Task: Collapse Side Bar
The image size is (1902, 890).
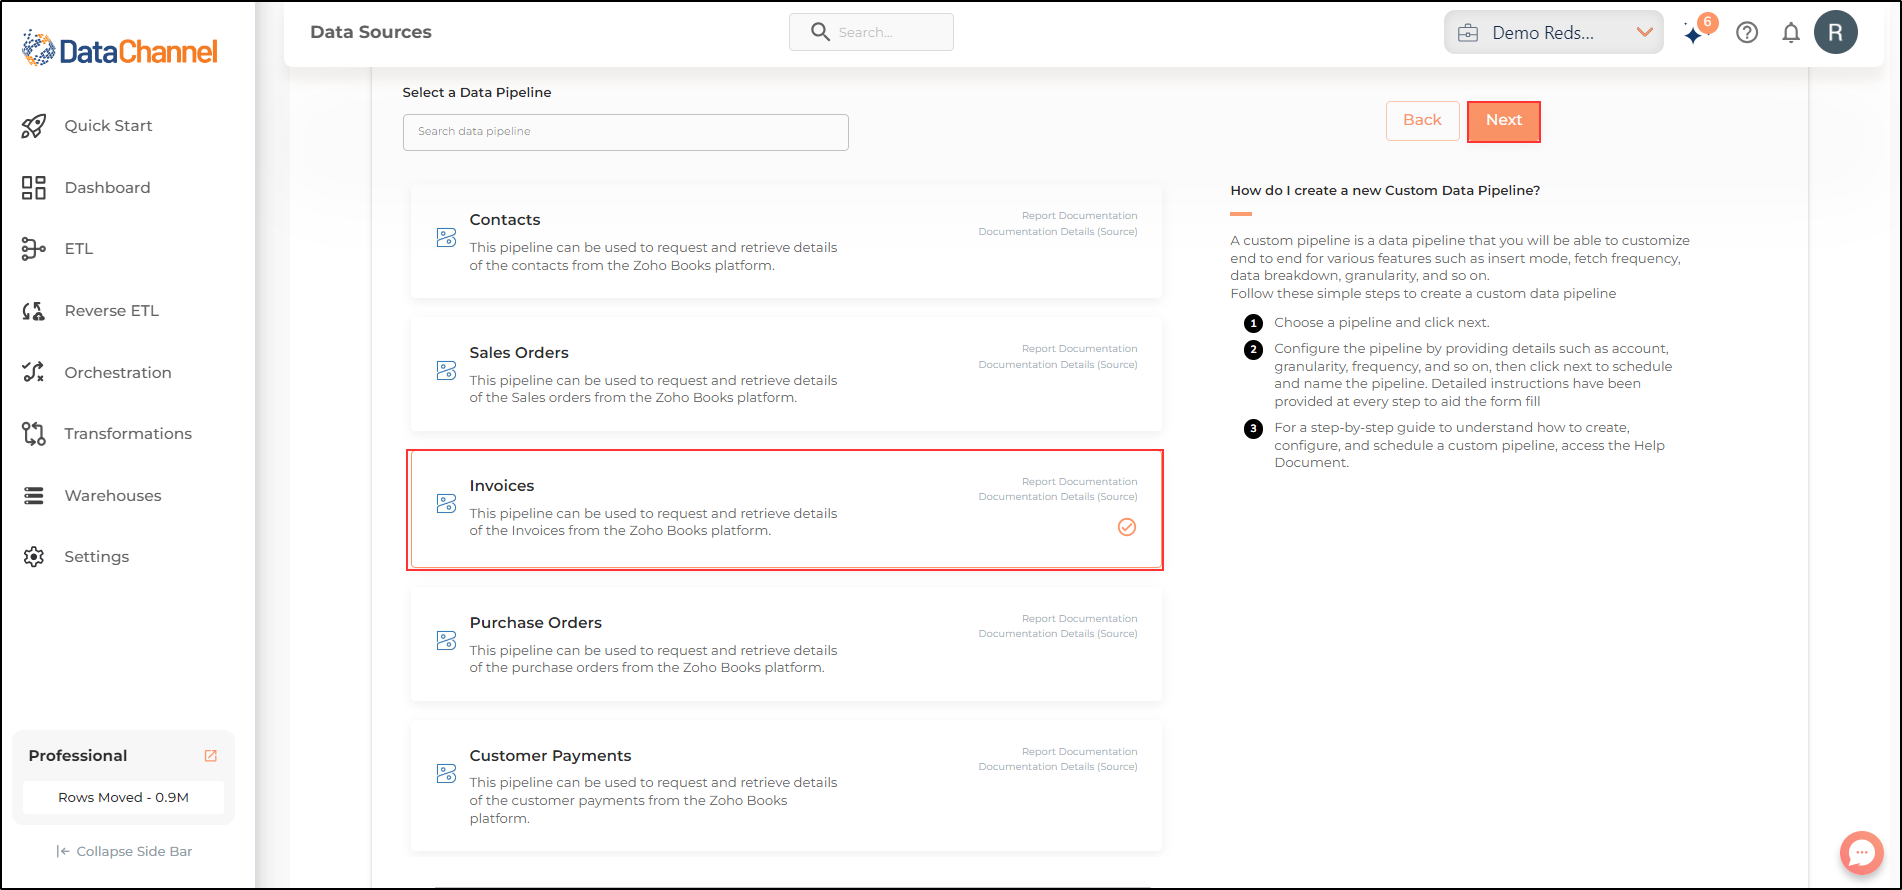Action: [x=124, y=852]
